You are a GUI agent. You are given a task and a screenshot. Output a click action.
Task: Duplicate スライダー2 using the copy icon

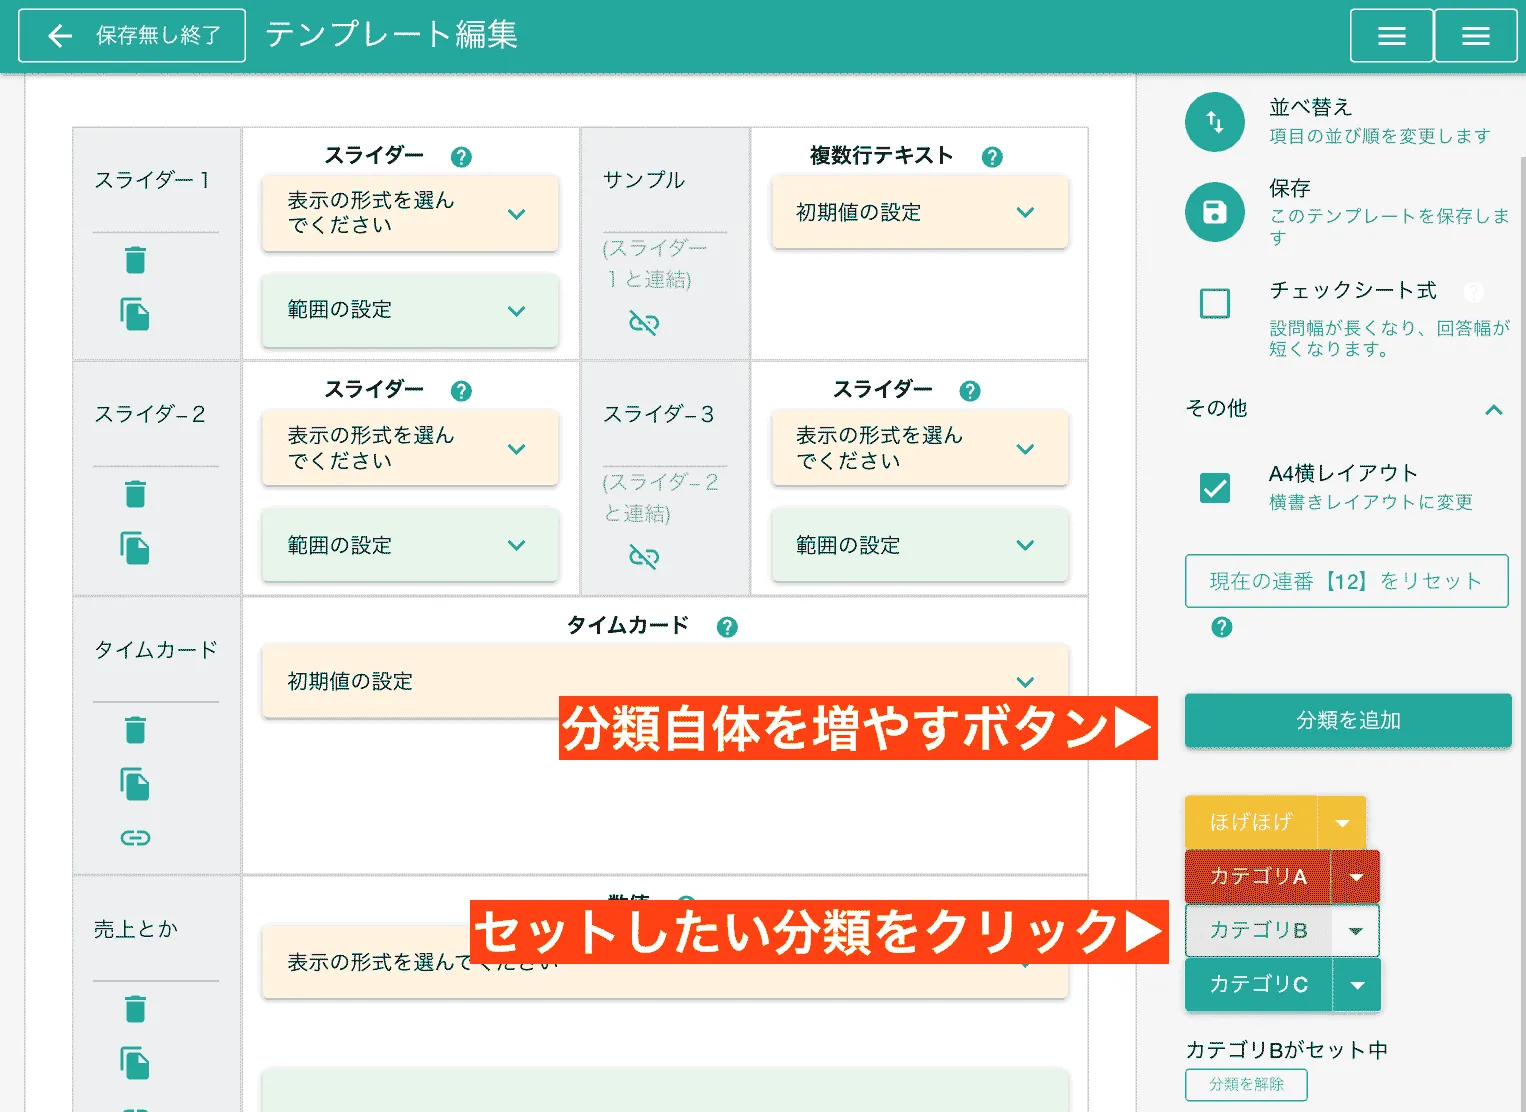coord(136,547)
